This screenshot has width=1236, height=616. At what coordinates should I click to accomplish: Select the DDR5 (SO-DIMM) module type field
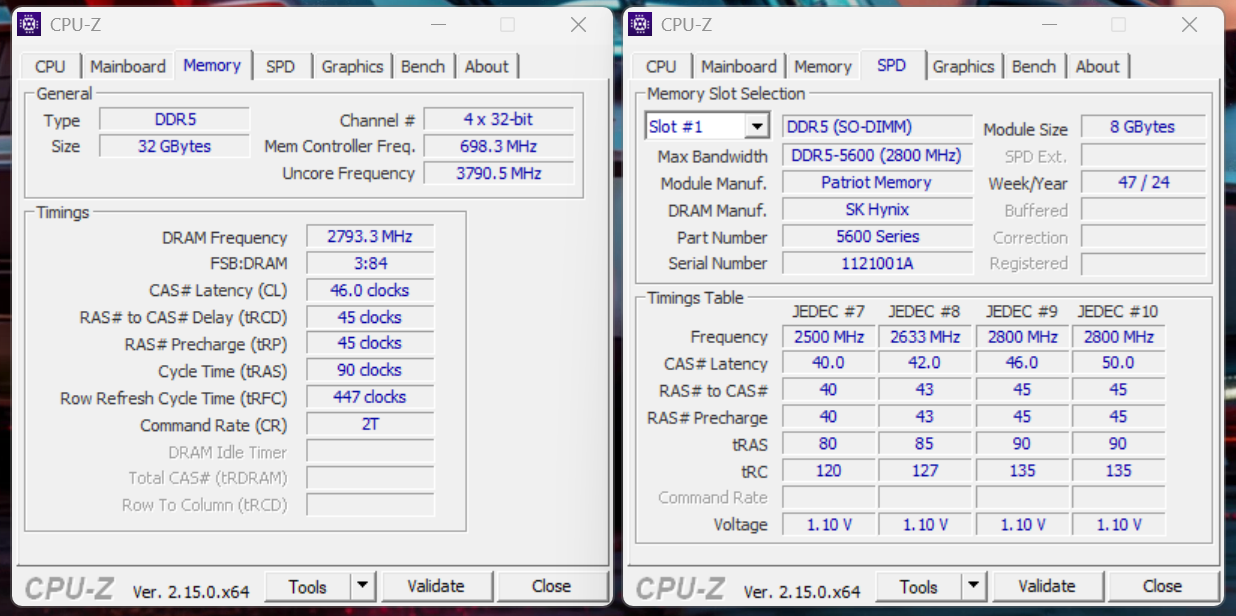[x=877, y=127]
